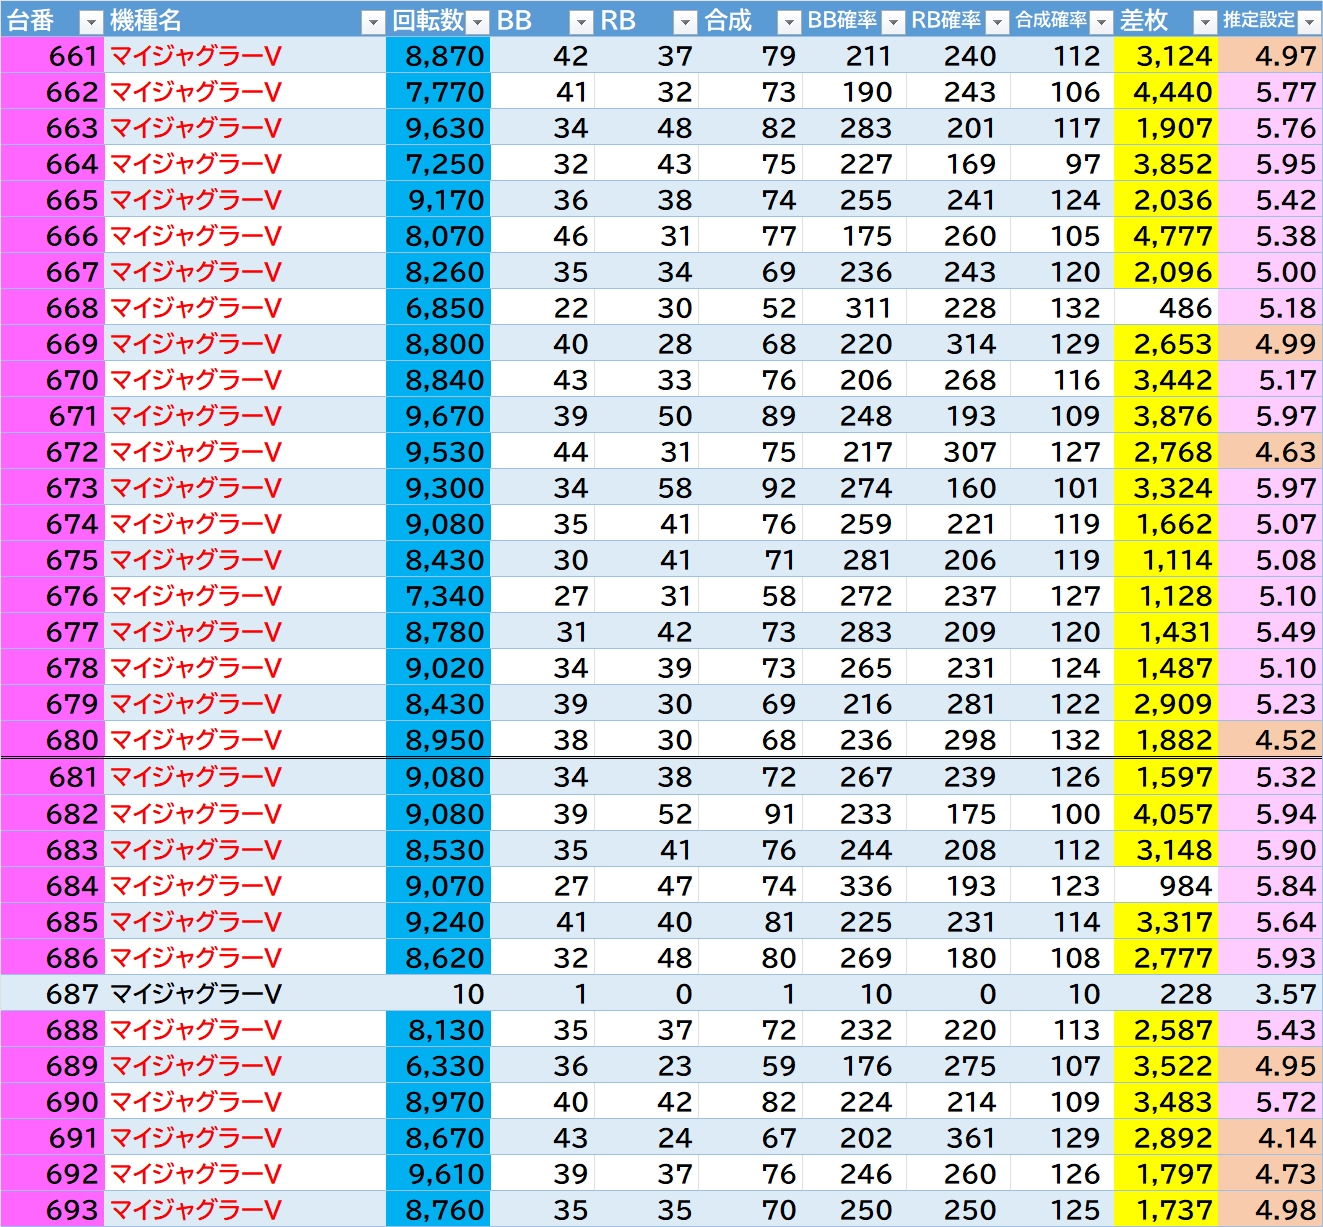Viewport: 1323px width, 1227px height.
Task: Select 合成確率 value 132 in row 680
Action: coord(1062,740)
